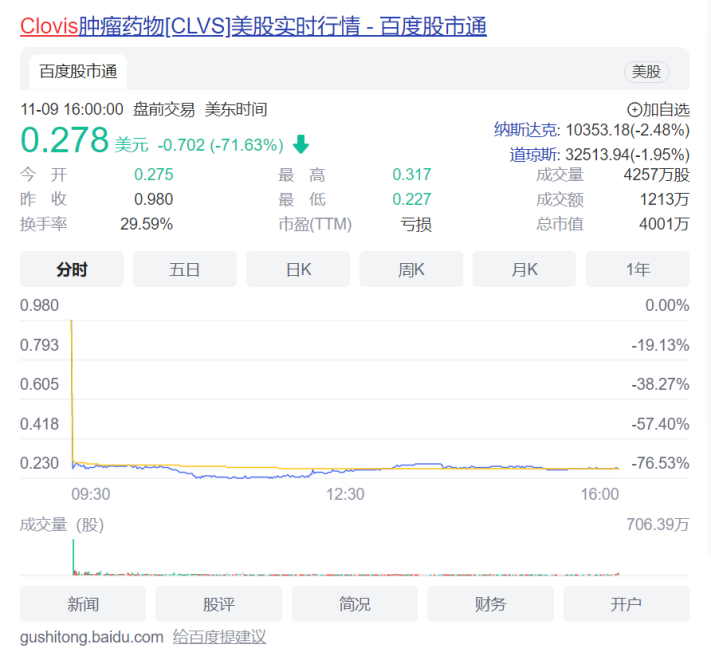Click the green down arrow icon
This screenshot has height=660, width=711.
point(301,145)
